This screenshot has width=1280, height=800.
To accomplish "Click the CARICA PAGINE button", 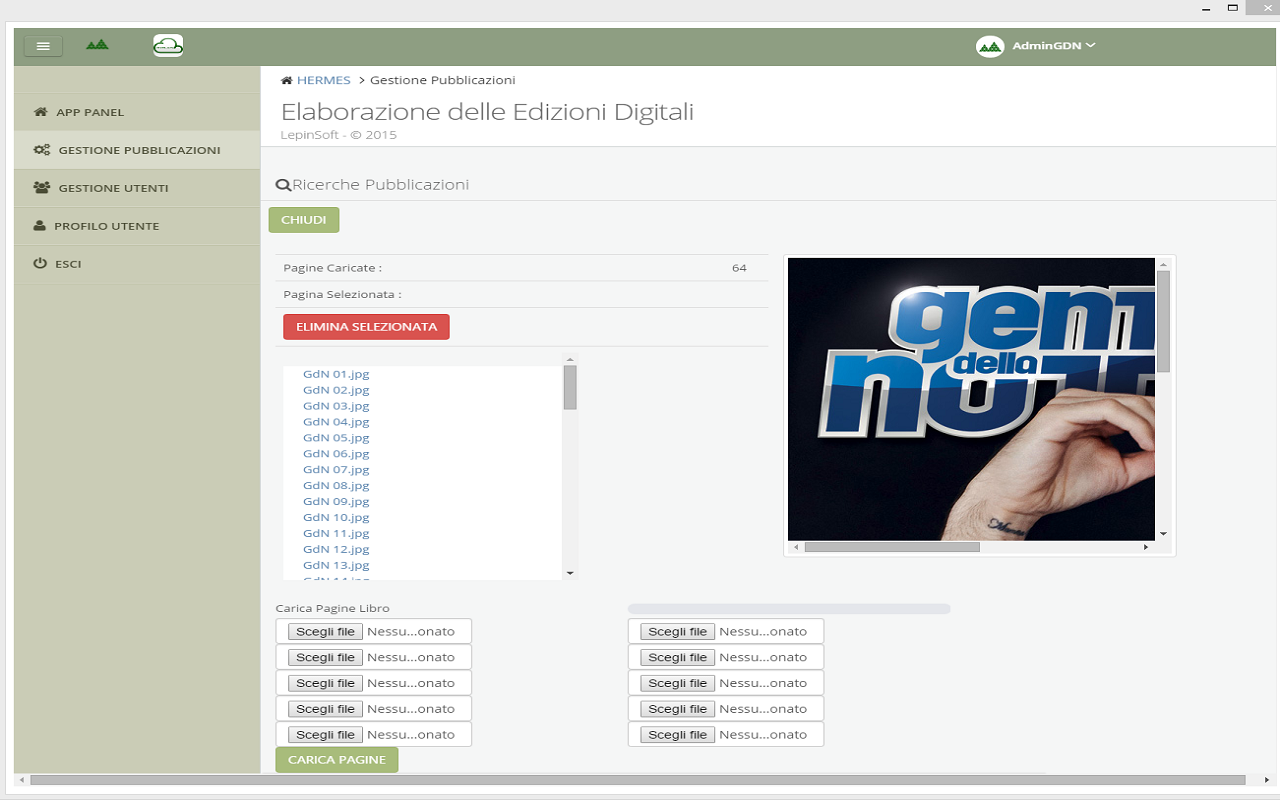I will (337, 760).
